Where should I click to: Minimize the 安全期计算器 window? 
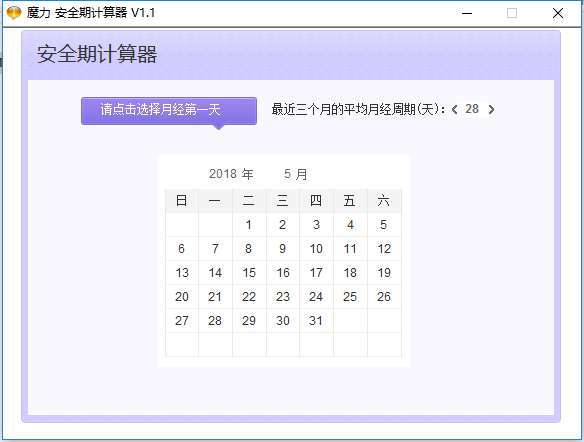click(x=467, y=13)
